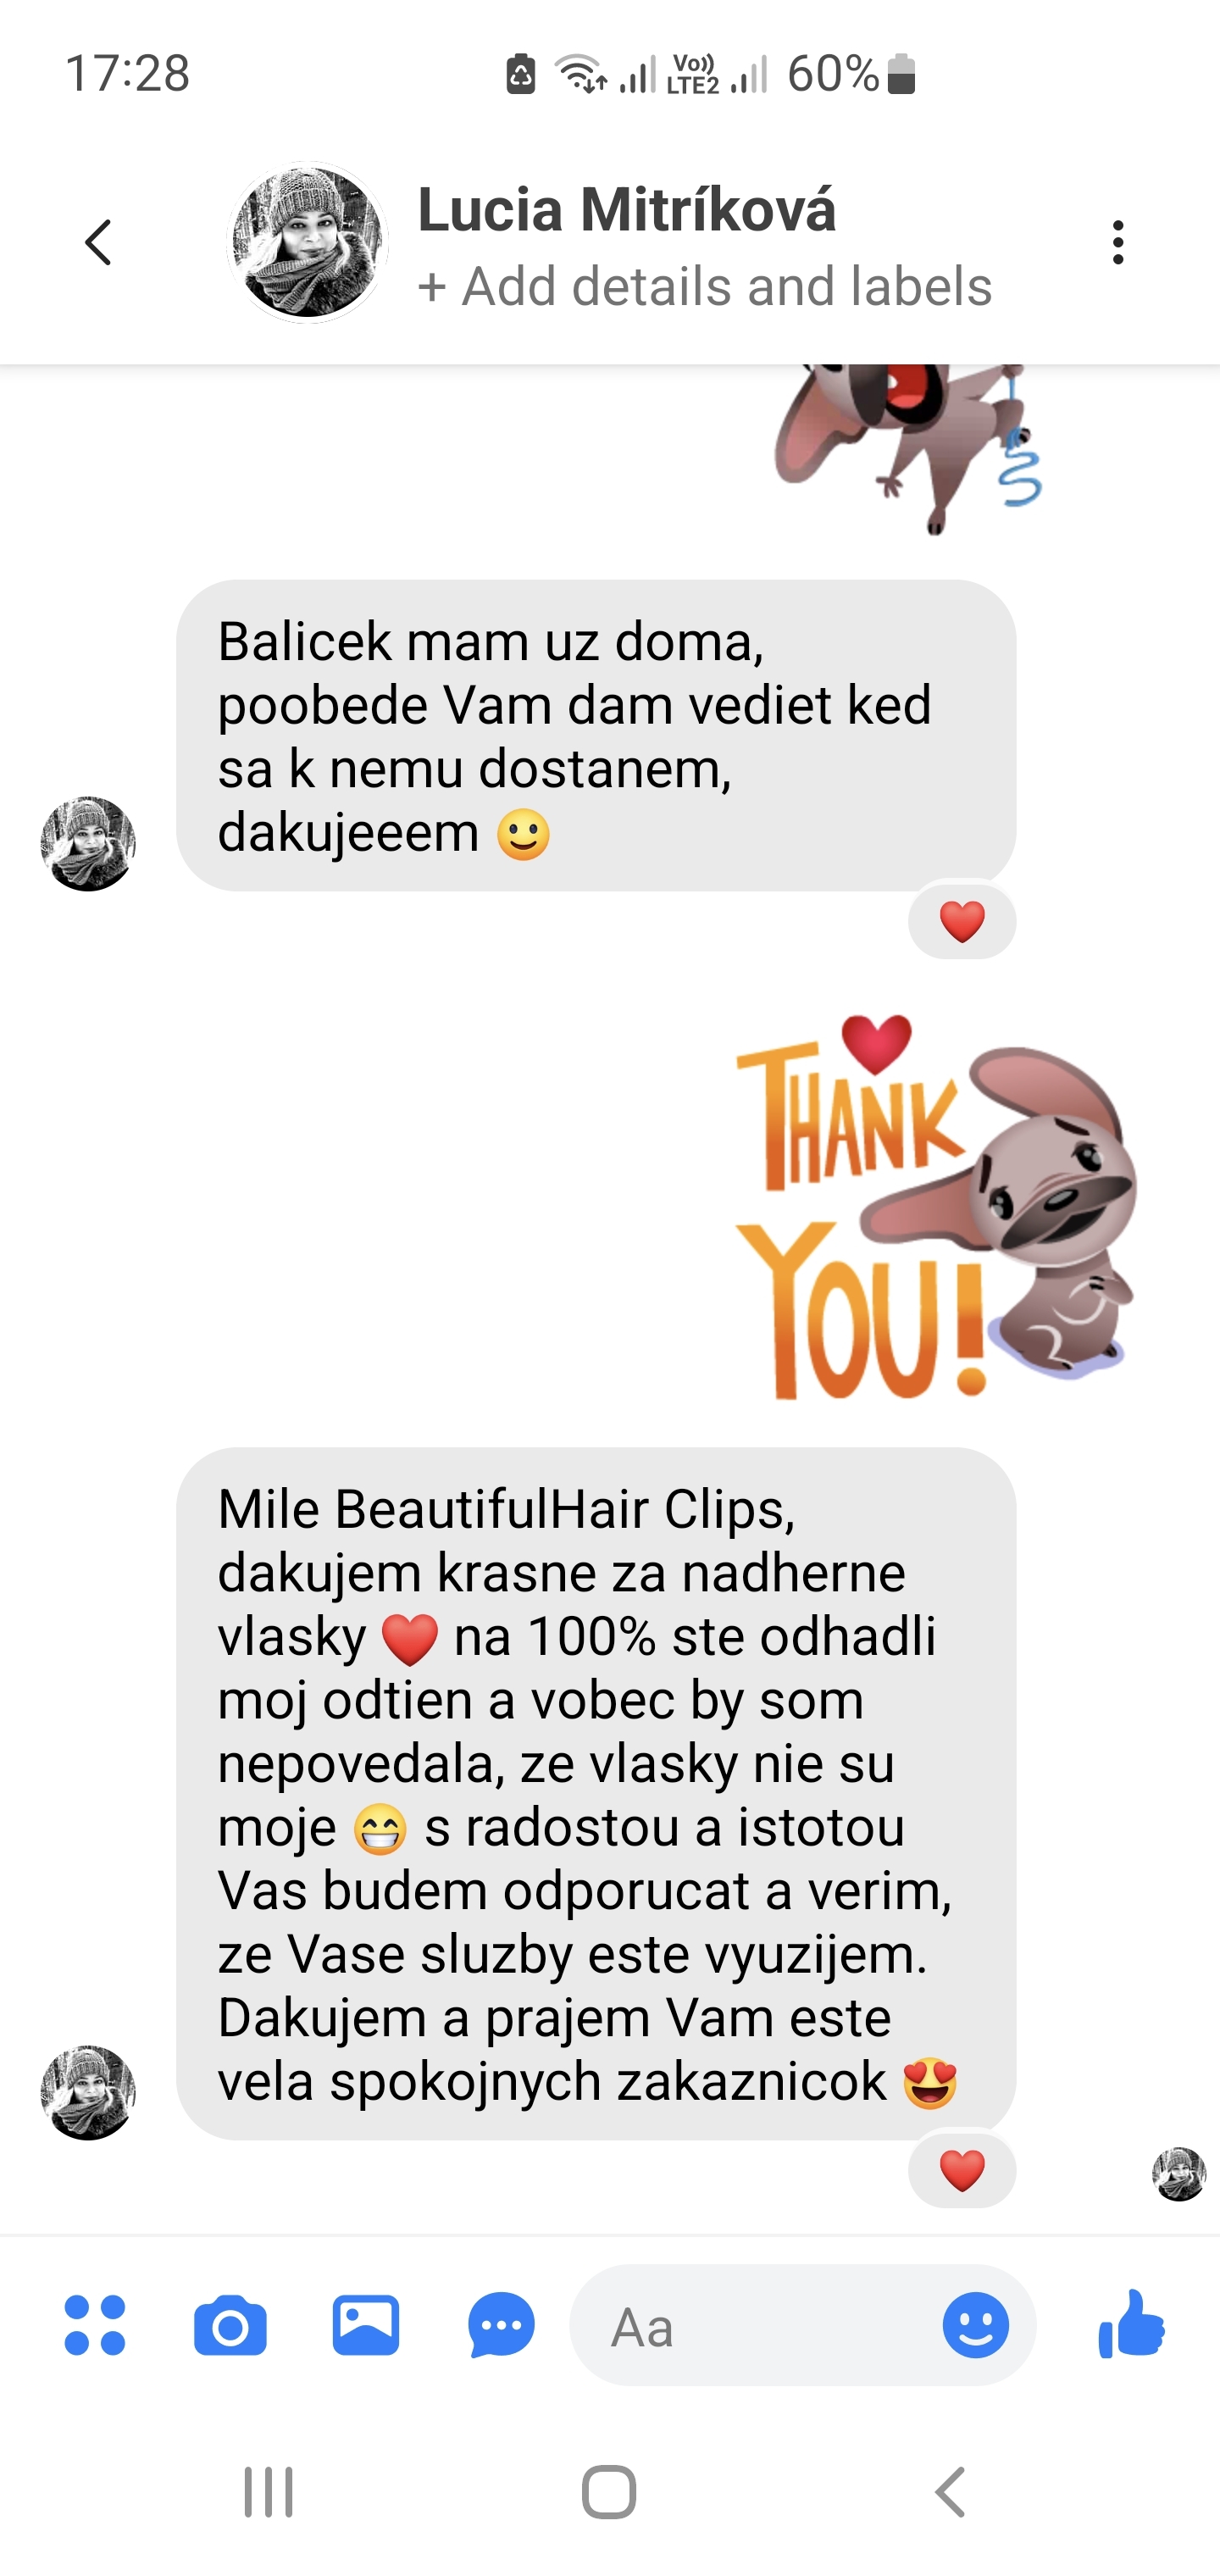Open saved replies chat bubble icon
This screenshot has height=2576, width=1220.
click(501, 2325)
